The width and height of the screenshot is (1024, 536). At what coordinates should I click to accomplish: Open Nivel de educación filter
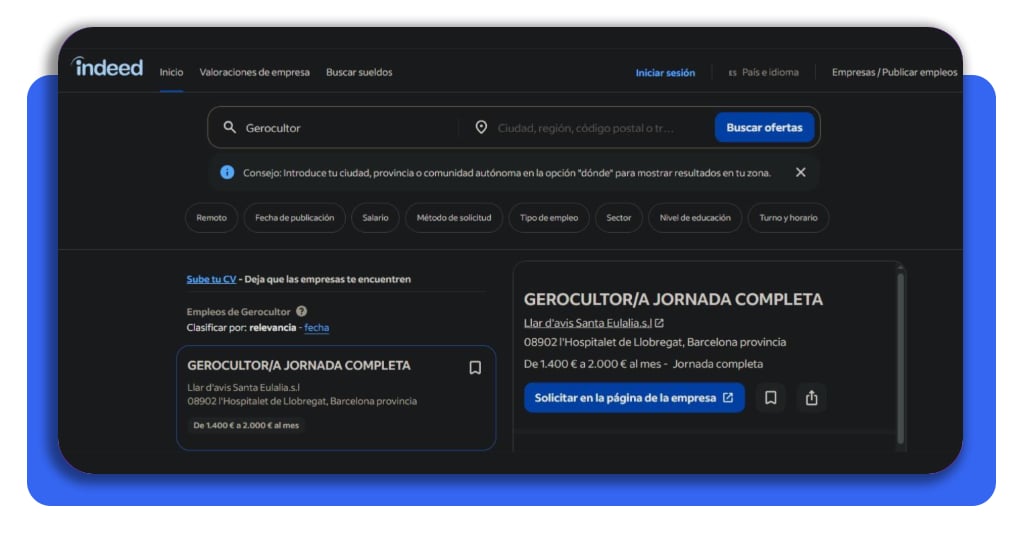pos(695,218)
